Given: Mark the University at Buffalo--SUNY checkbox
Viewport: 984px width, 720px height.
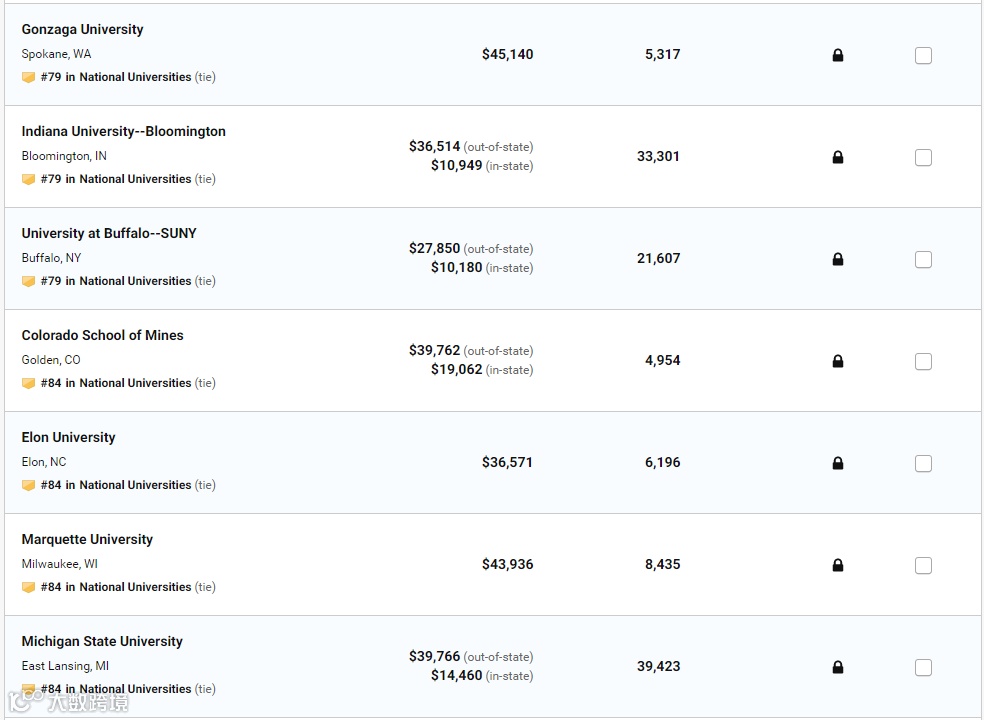Looking at the screenshot, I should [x=923, y=260].
